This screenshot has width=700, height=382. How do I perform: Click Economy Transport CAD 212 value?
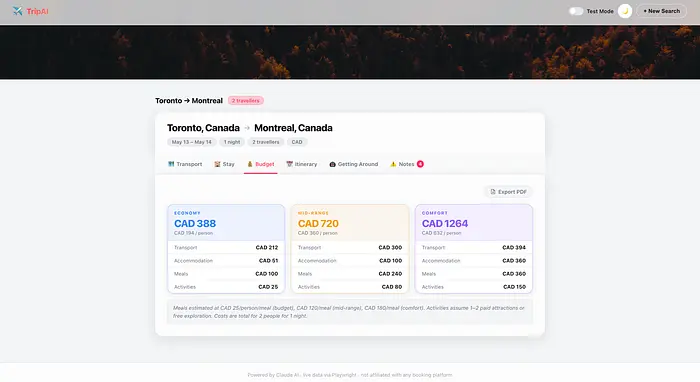point(267,247)
